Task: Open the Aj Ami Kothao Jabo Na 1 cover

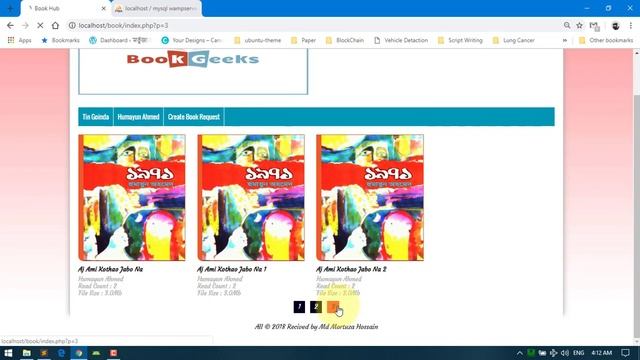Action: click(x=251, y=198)
